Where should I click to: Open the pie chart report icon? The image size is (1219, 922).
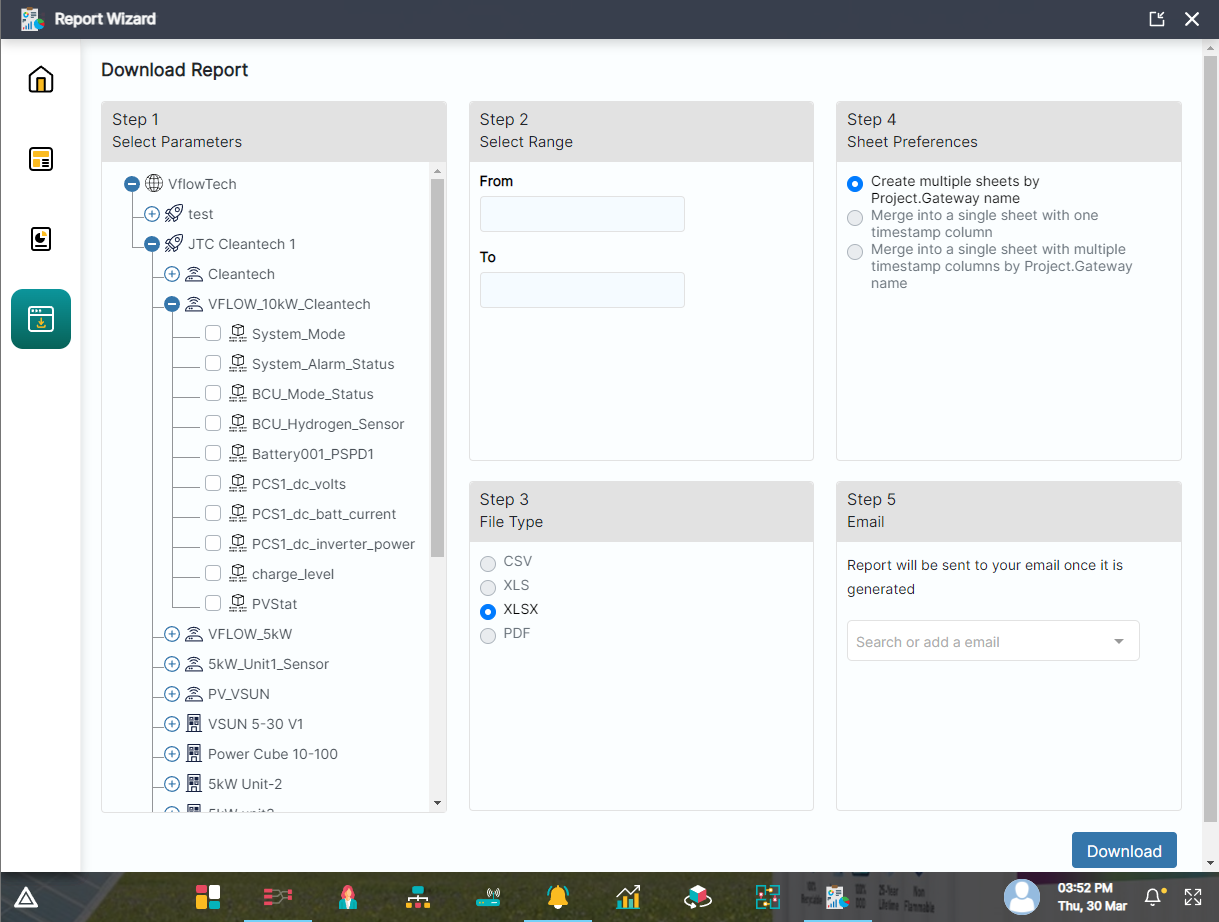[41, 239]
